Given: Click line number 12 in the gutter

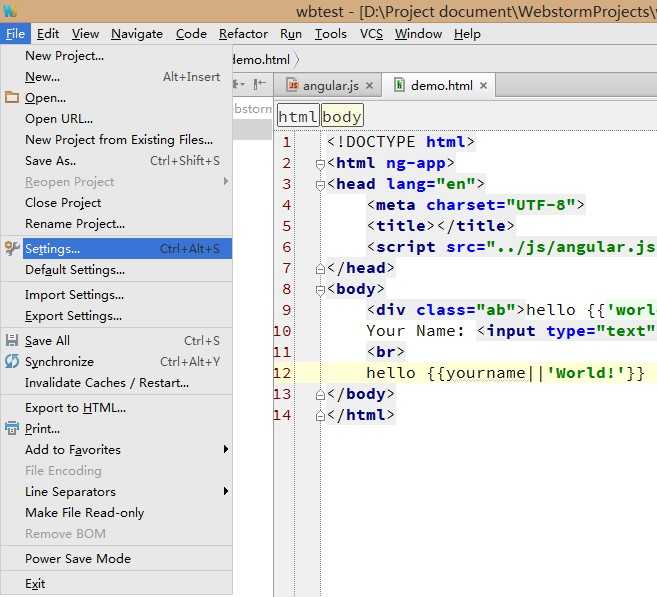Looking at the screenshot, I should [x=282, y=373].
